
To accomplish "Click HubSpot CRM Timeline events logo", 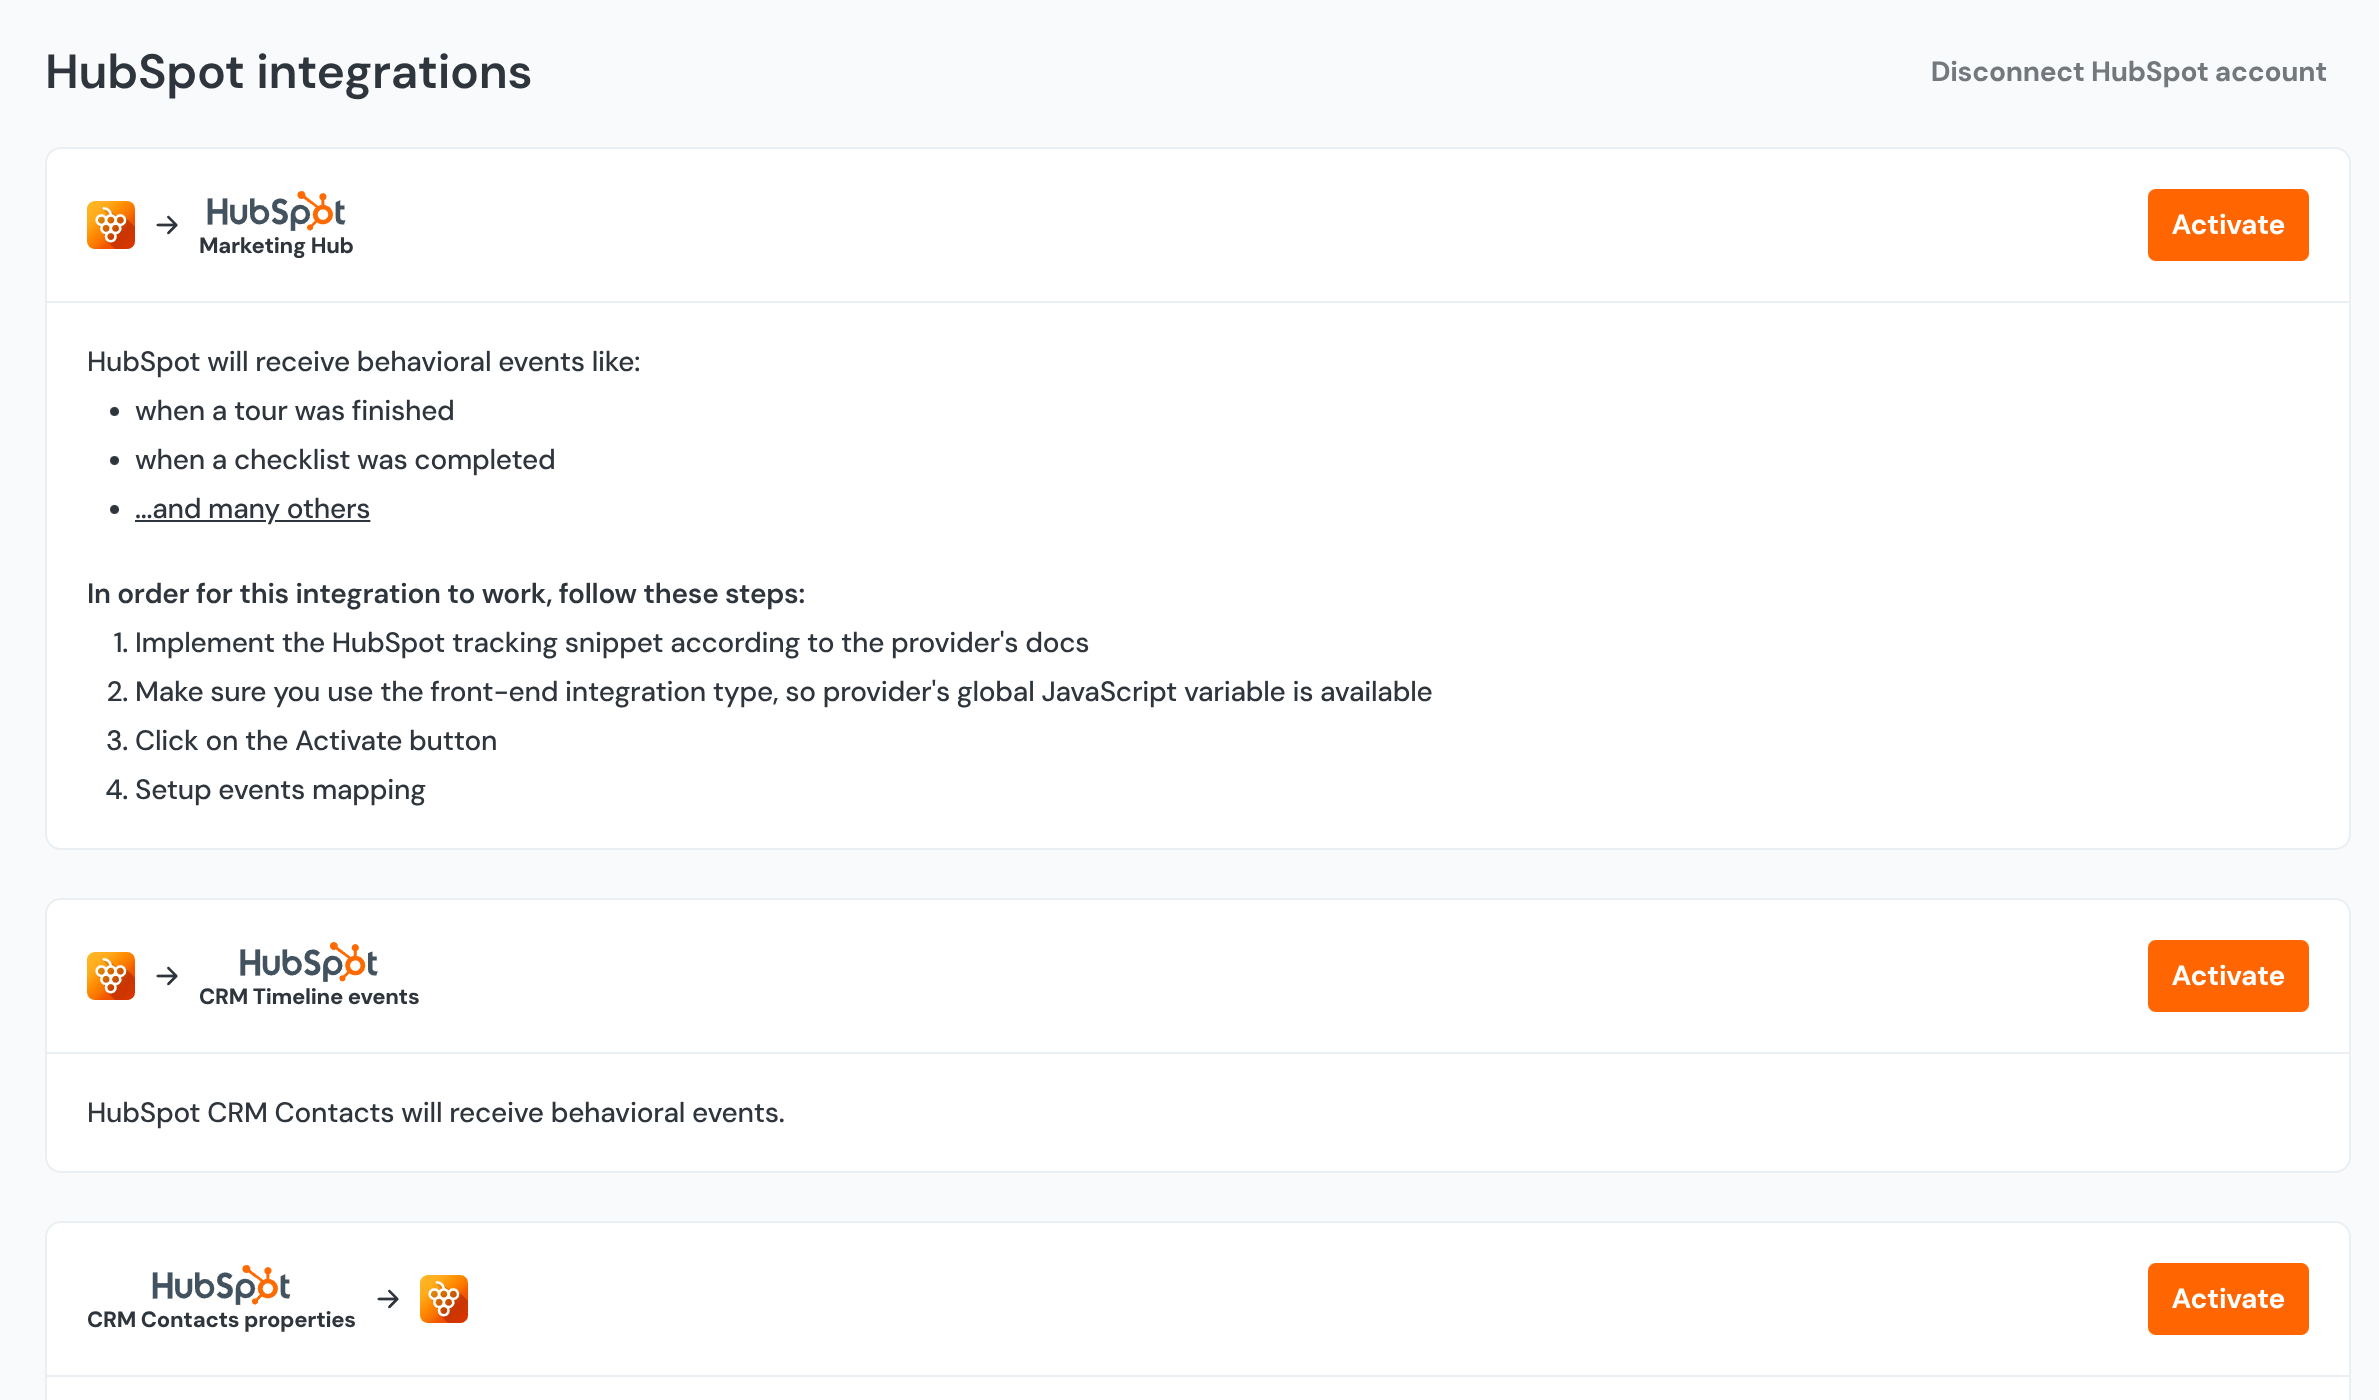I will coord(308,976).
